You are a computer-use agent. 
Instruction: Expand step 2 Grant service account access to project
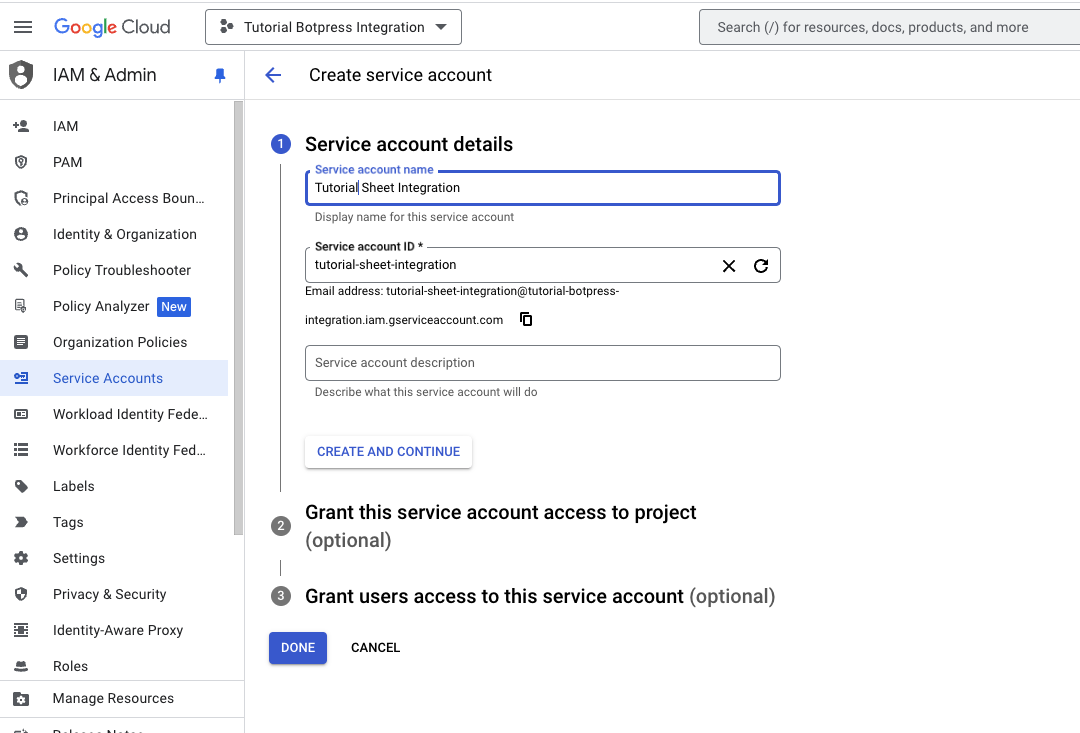(500, 513)
